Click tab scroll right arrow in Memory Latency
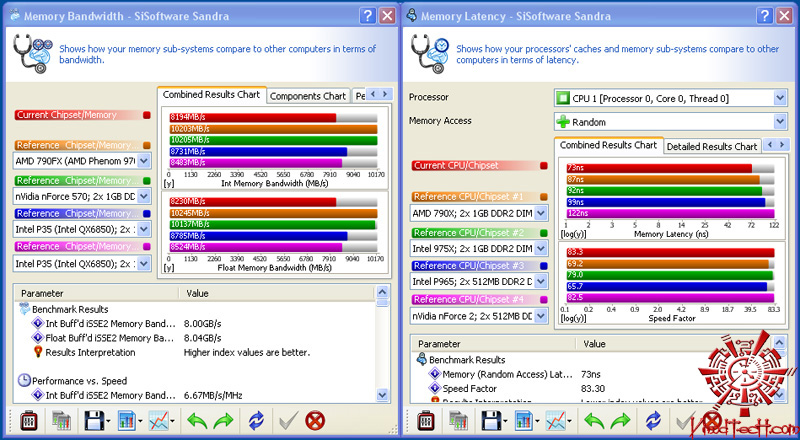Image resolution: width=800 pixels, height=440 pixels. click(782, 144)
